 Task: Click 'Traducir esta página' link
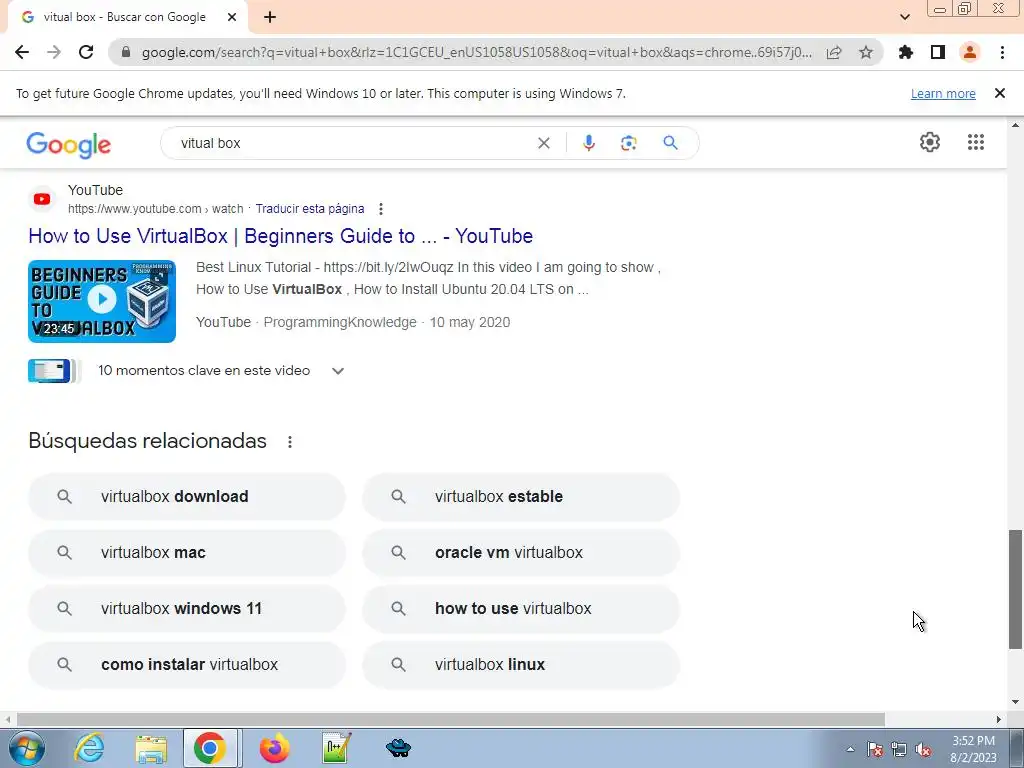click(x=310, y=209)
